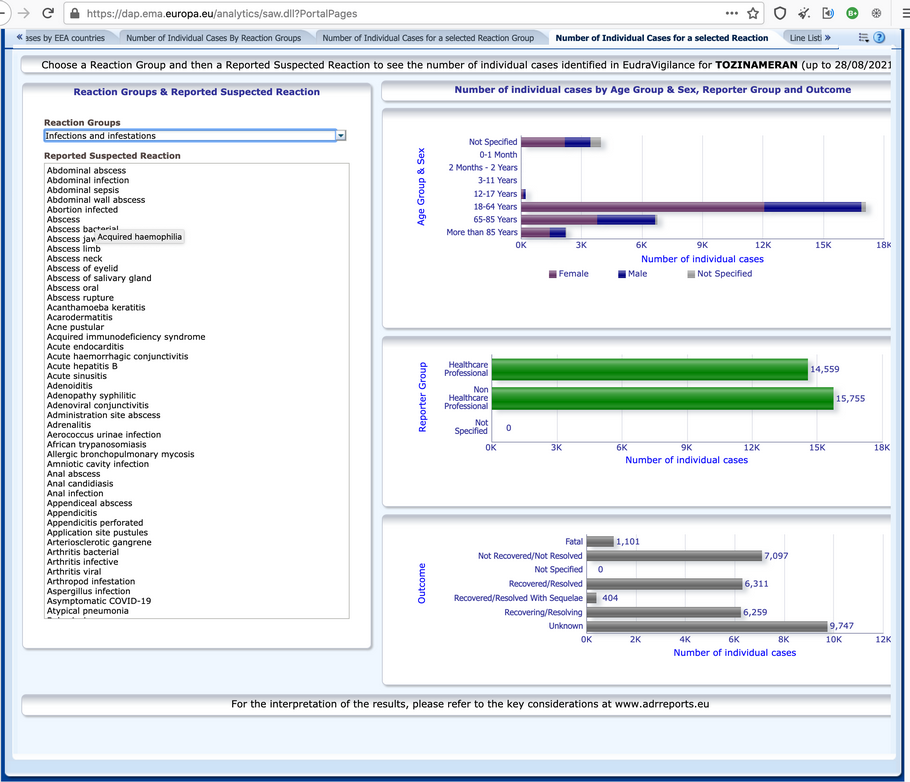Image resolution: width=910 pixels, height=782 pixels.
Task: Click the padlock site security icon
Action: (x=75, y=13)
